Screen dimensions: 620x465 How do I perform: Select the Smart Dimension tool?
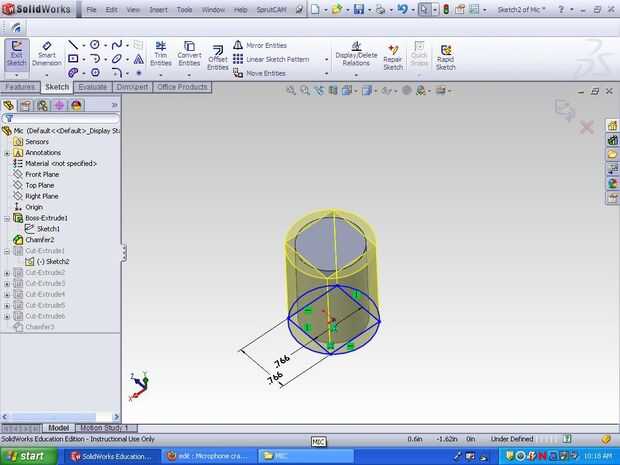click(47, 55)
